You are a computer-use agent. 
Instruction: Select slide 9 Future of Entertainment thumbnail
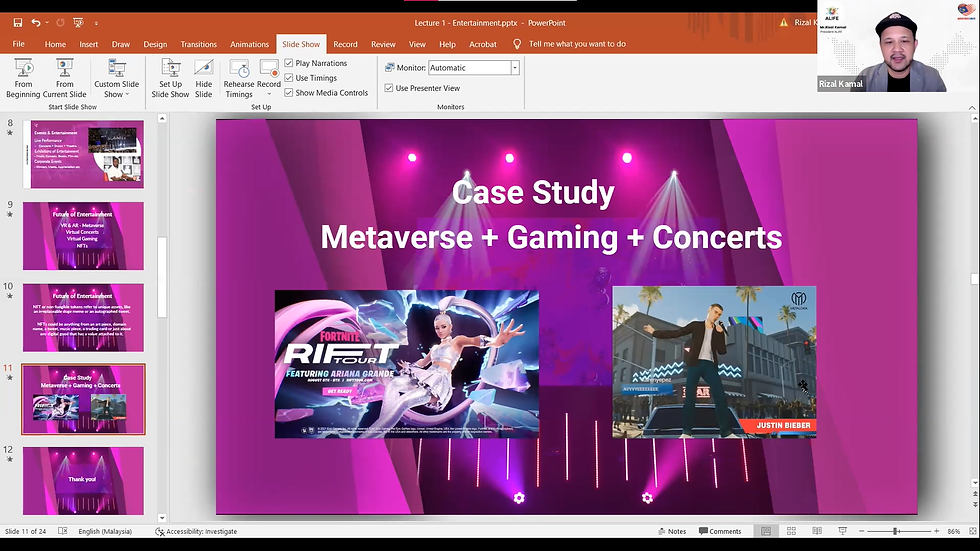click(83, 236)
